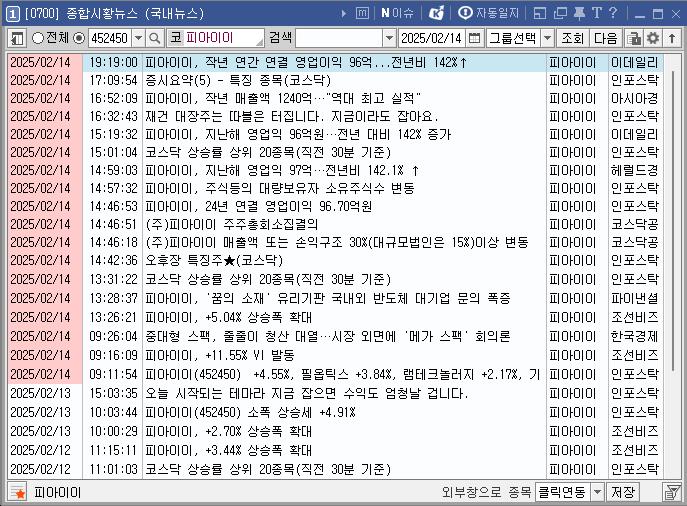
Task: Open headline '지난해 영업익 96억원…전년 대비 142% 증가'
Action: [x=298, y=134]
